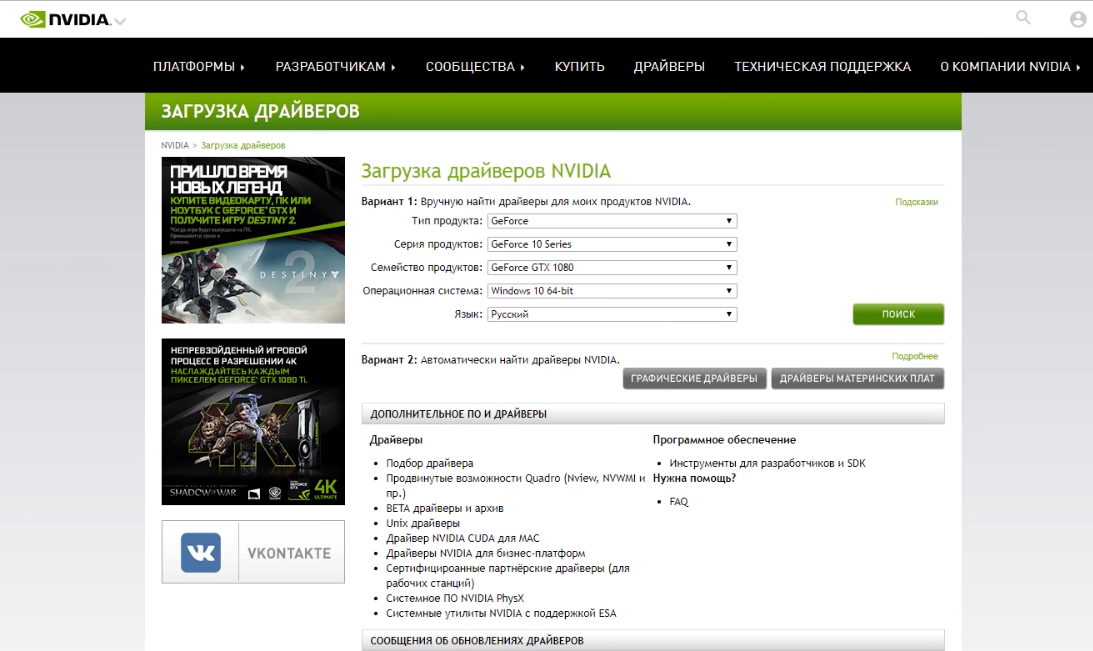Image resolution: width=1093 pixels, height=651 pixels.
Task: Open the FAQ link
Action: [679, 502]
